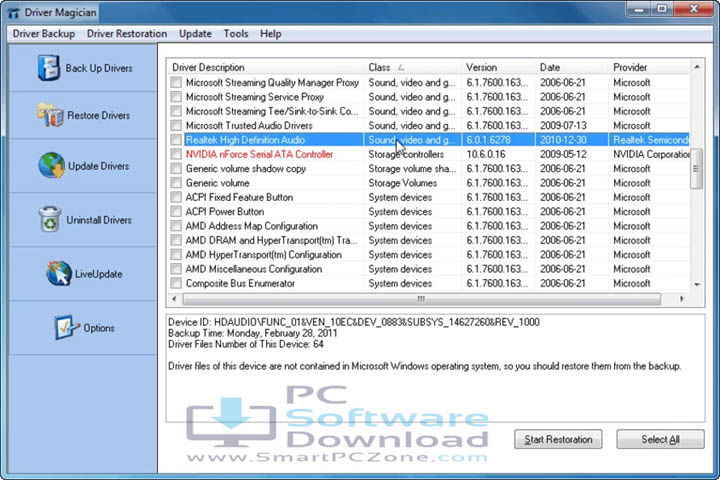Sort by Class column header

point(413,68)
